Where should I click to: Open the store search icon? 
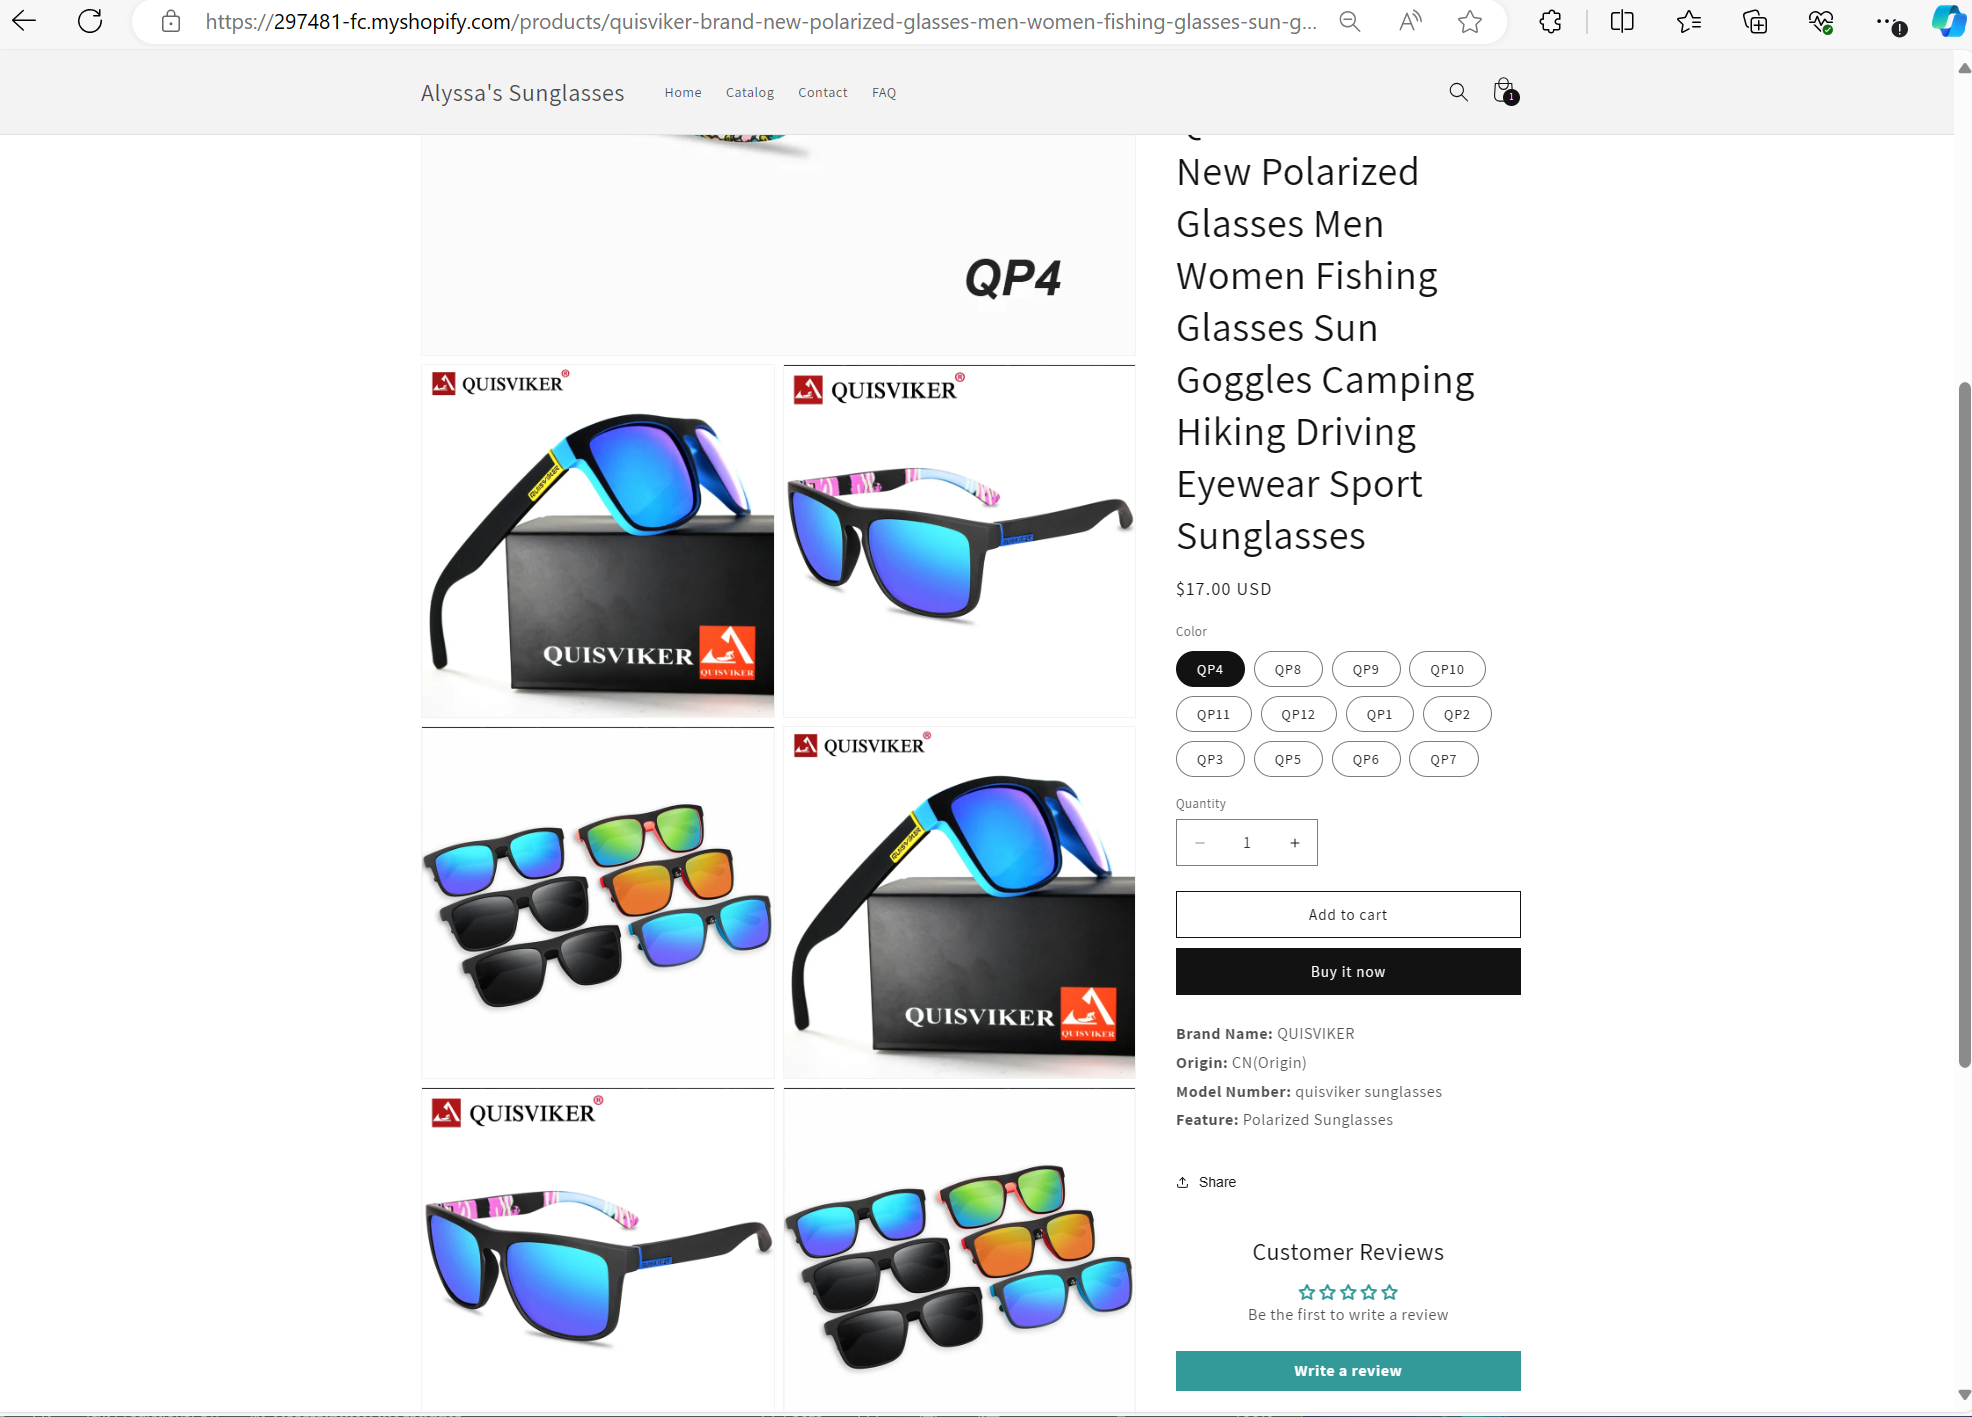(x=1458, y=92)
